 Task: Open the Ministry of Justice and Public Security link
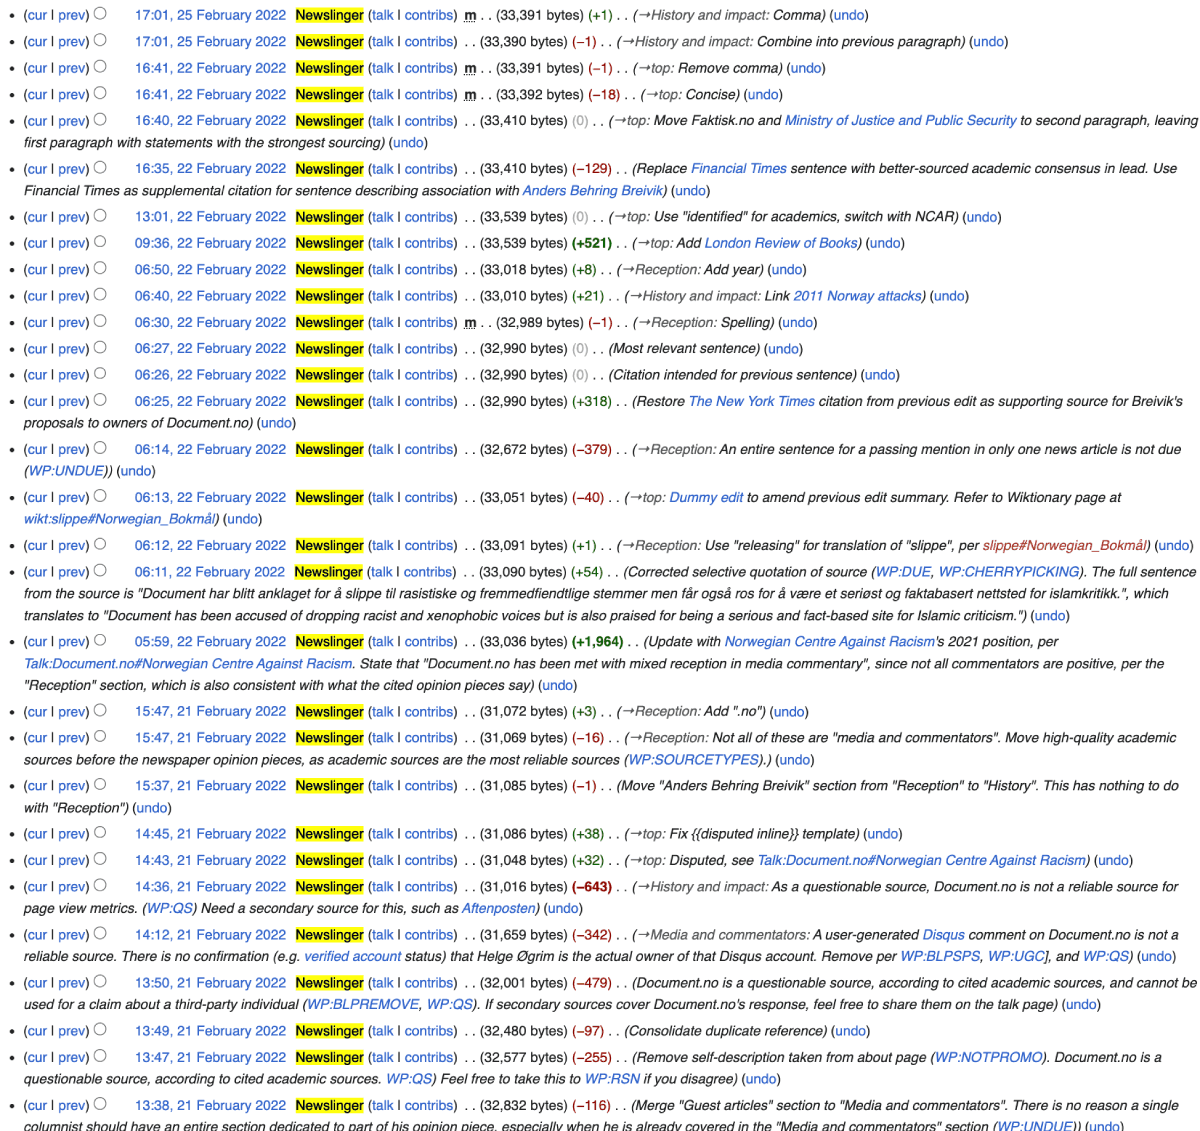[900, 121]
